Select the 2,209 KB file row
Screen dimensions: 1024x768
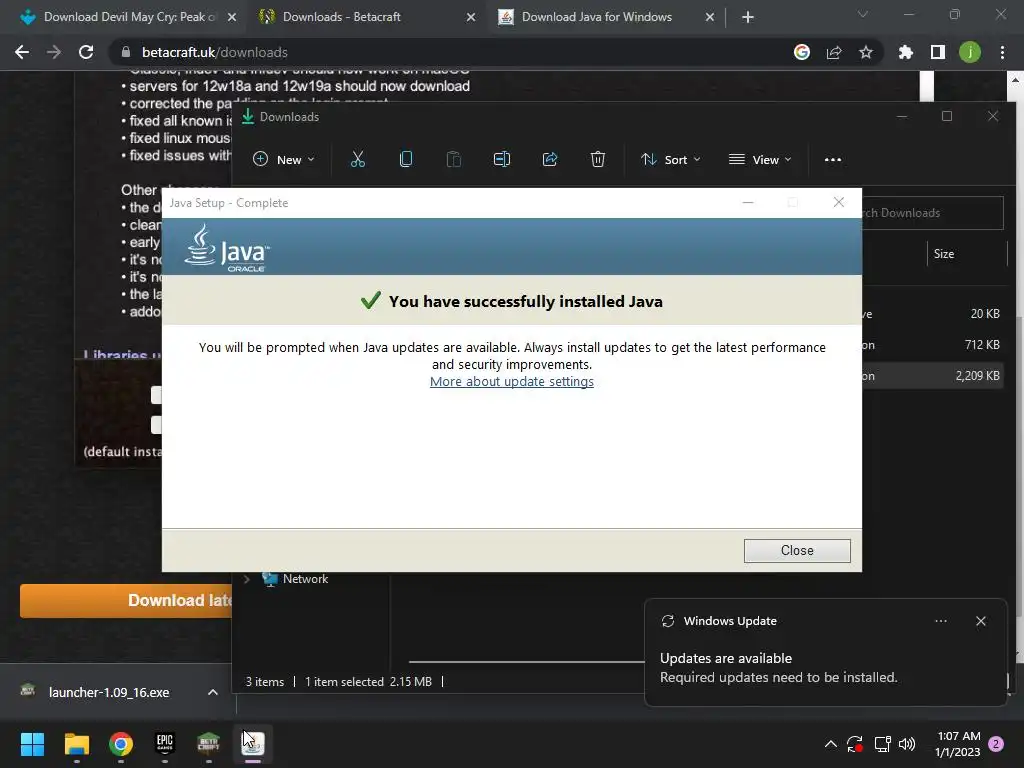point(933,376)
